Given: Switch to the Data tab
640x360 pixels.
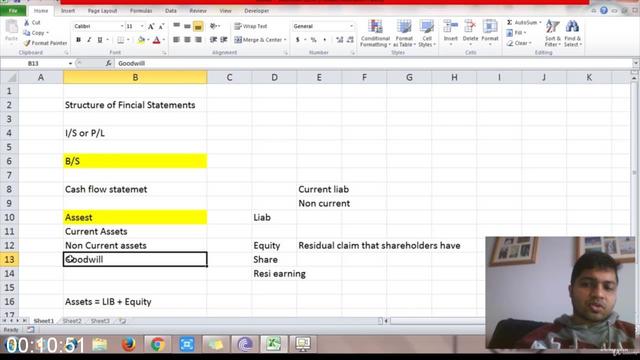Looking at the screenshot, I should coord(171,11).
